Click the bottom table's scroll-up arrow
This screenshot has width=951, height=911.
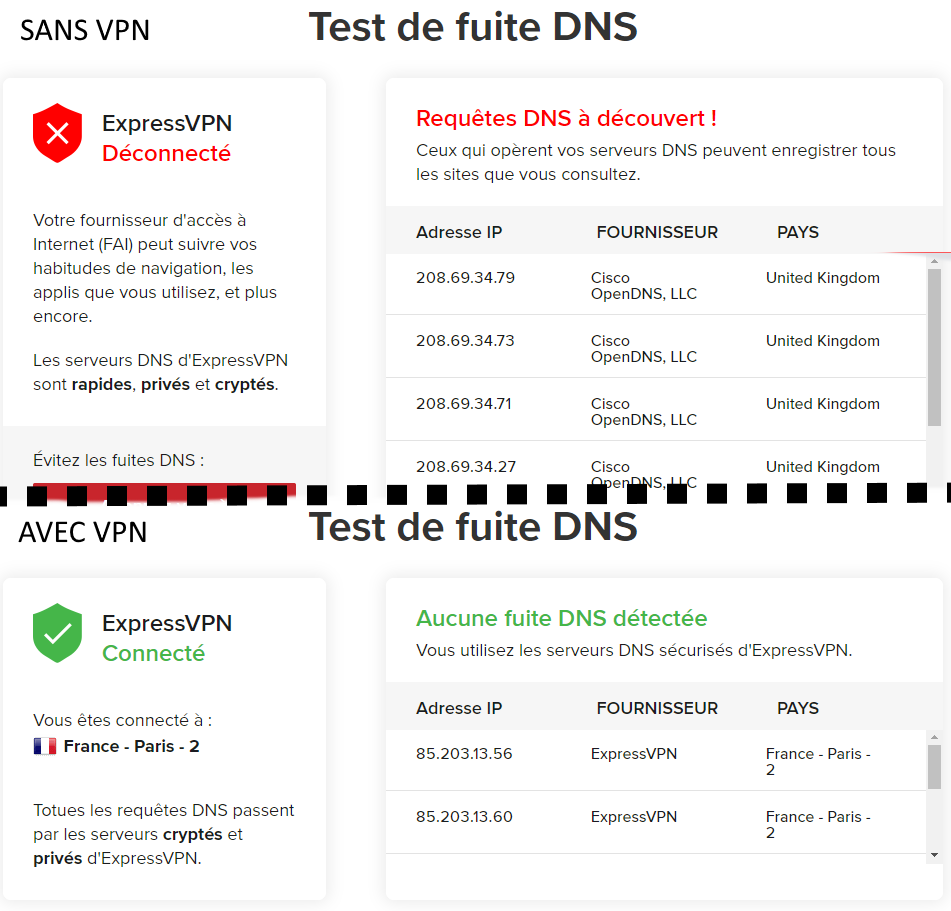click(x=934, y=738)
